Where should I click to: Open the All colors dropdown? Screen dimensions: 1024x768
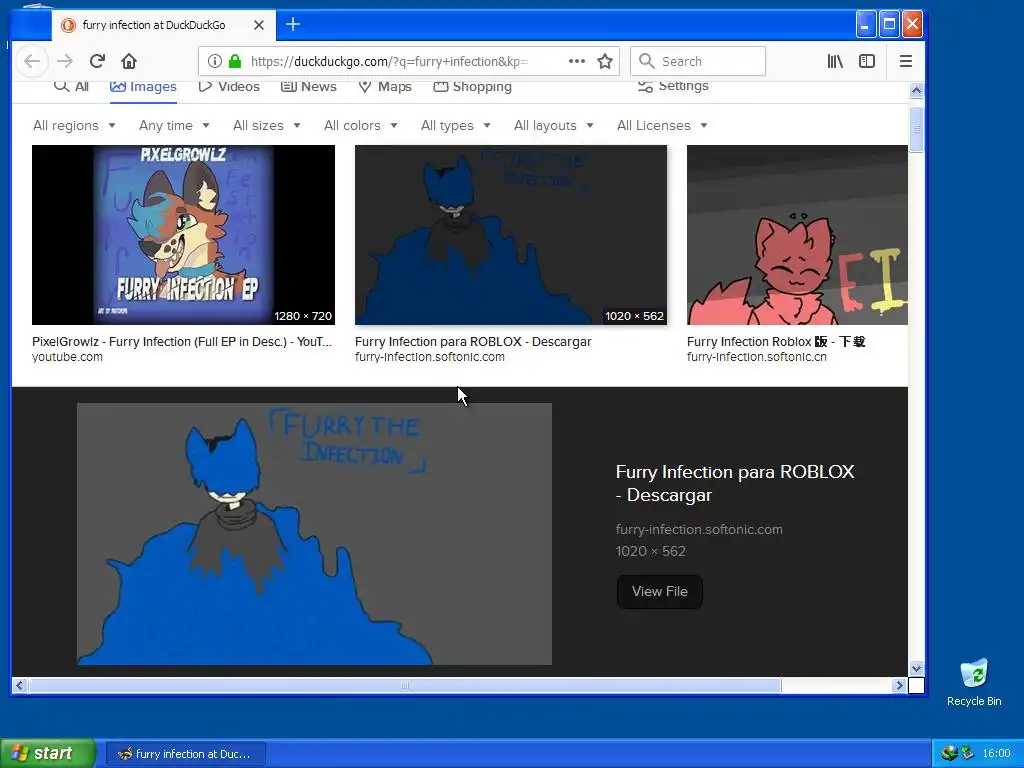360,125
